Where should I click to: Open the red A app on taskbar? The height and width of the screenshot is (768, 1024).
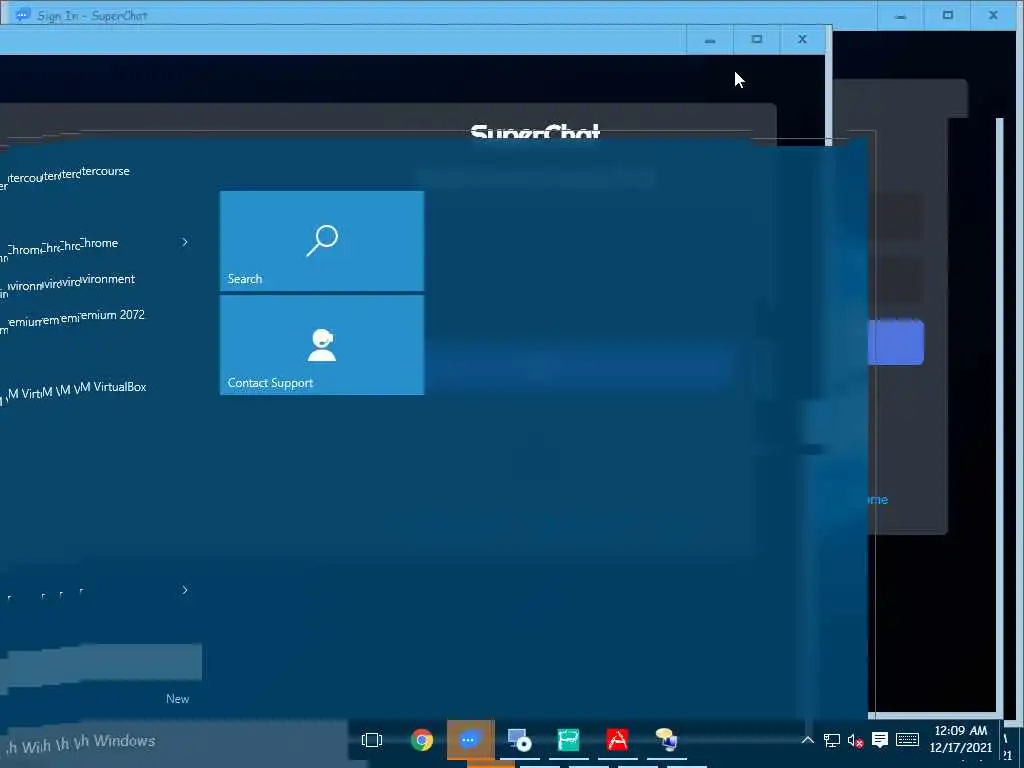[x=617, y=740]
